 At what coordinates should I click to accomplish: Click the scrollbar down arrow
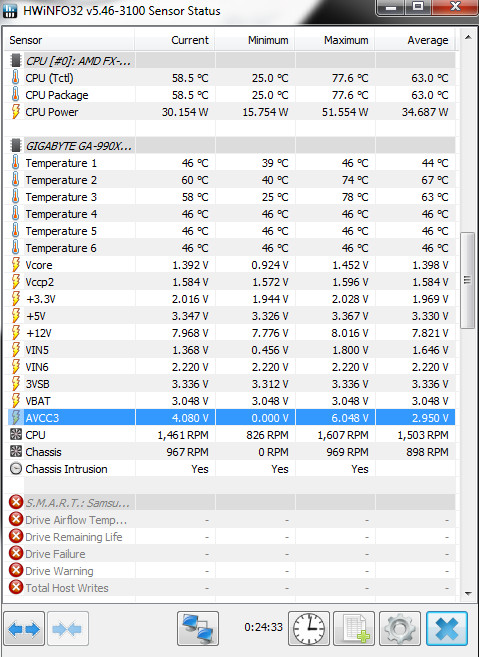tap(468, 593)
